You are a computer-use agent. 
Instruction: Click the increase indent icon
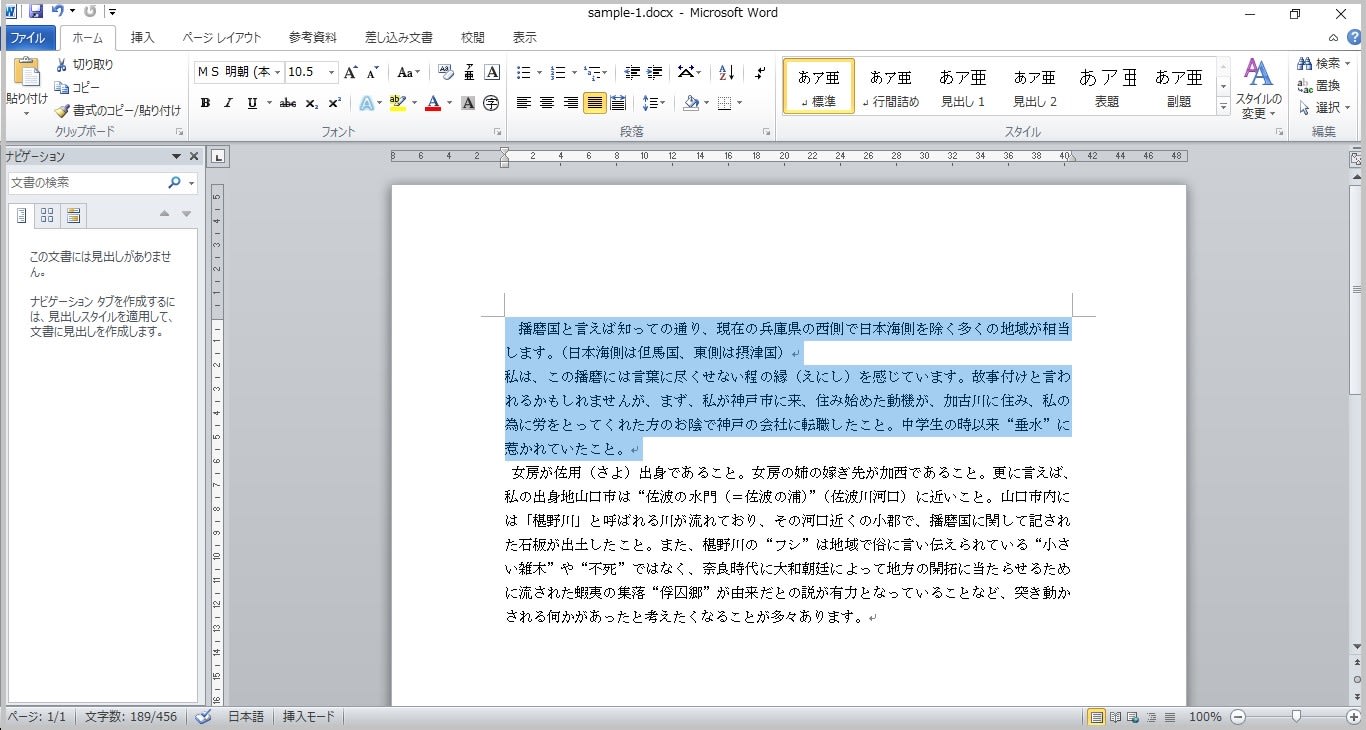coord(655,72)
